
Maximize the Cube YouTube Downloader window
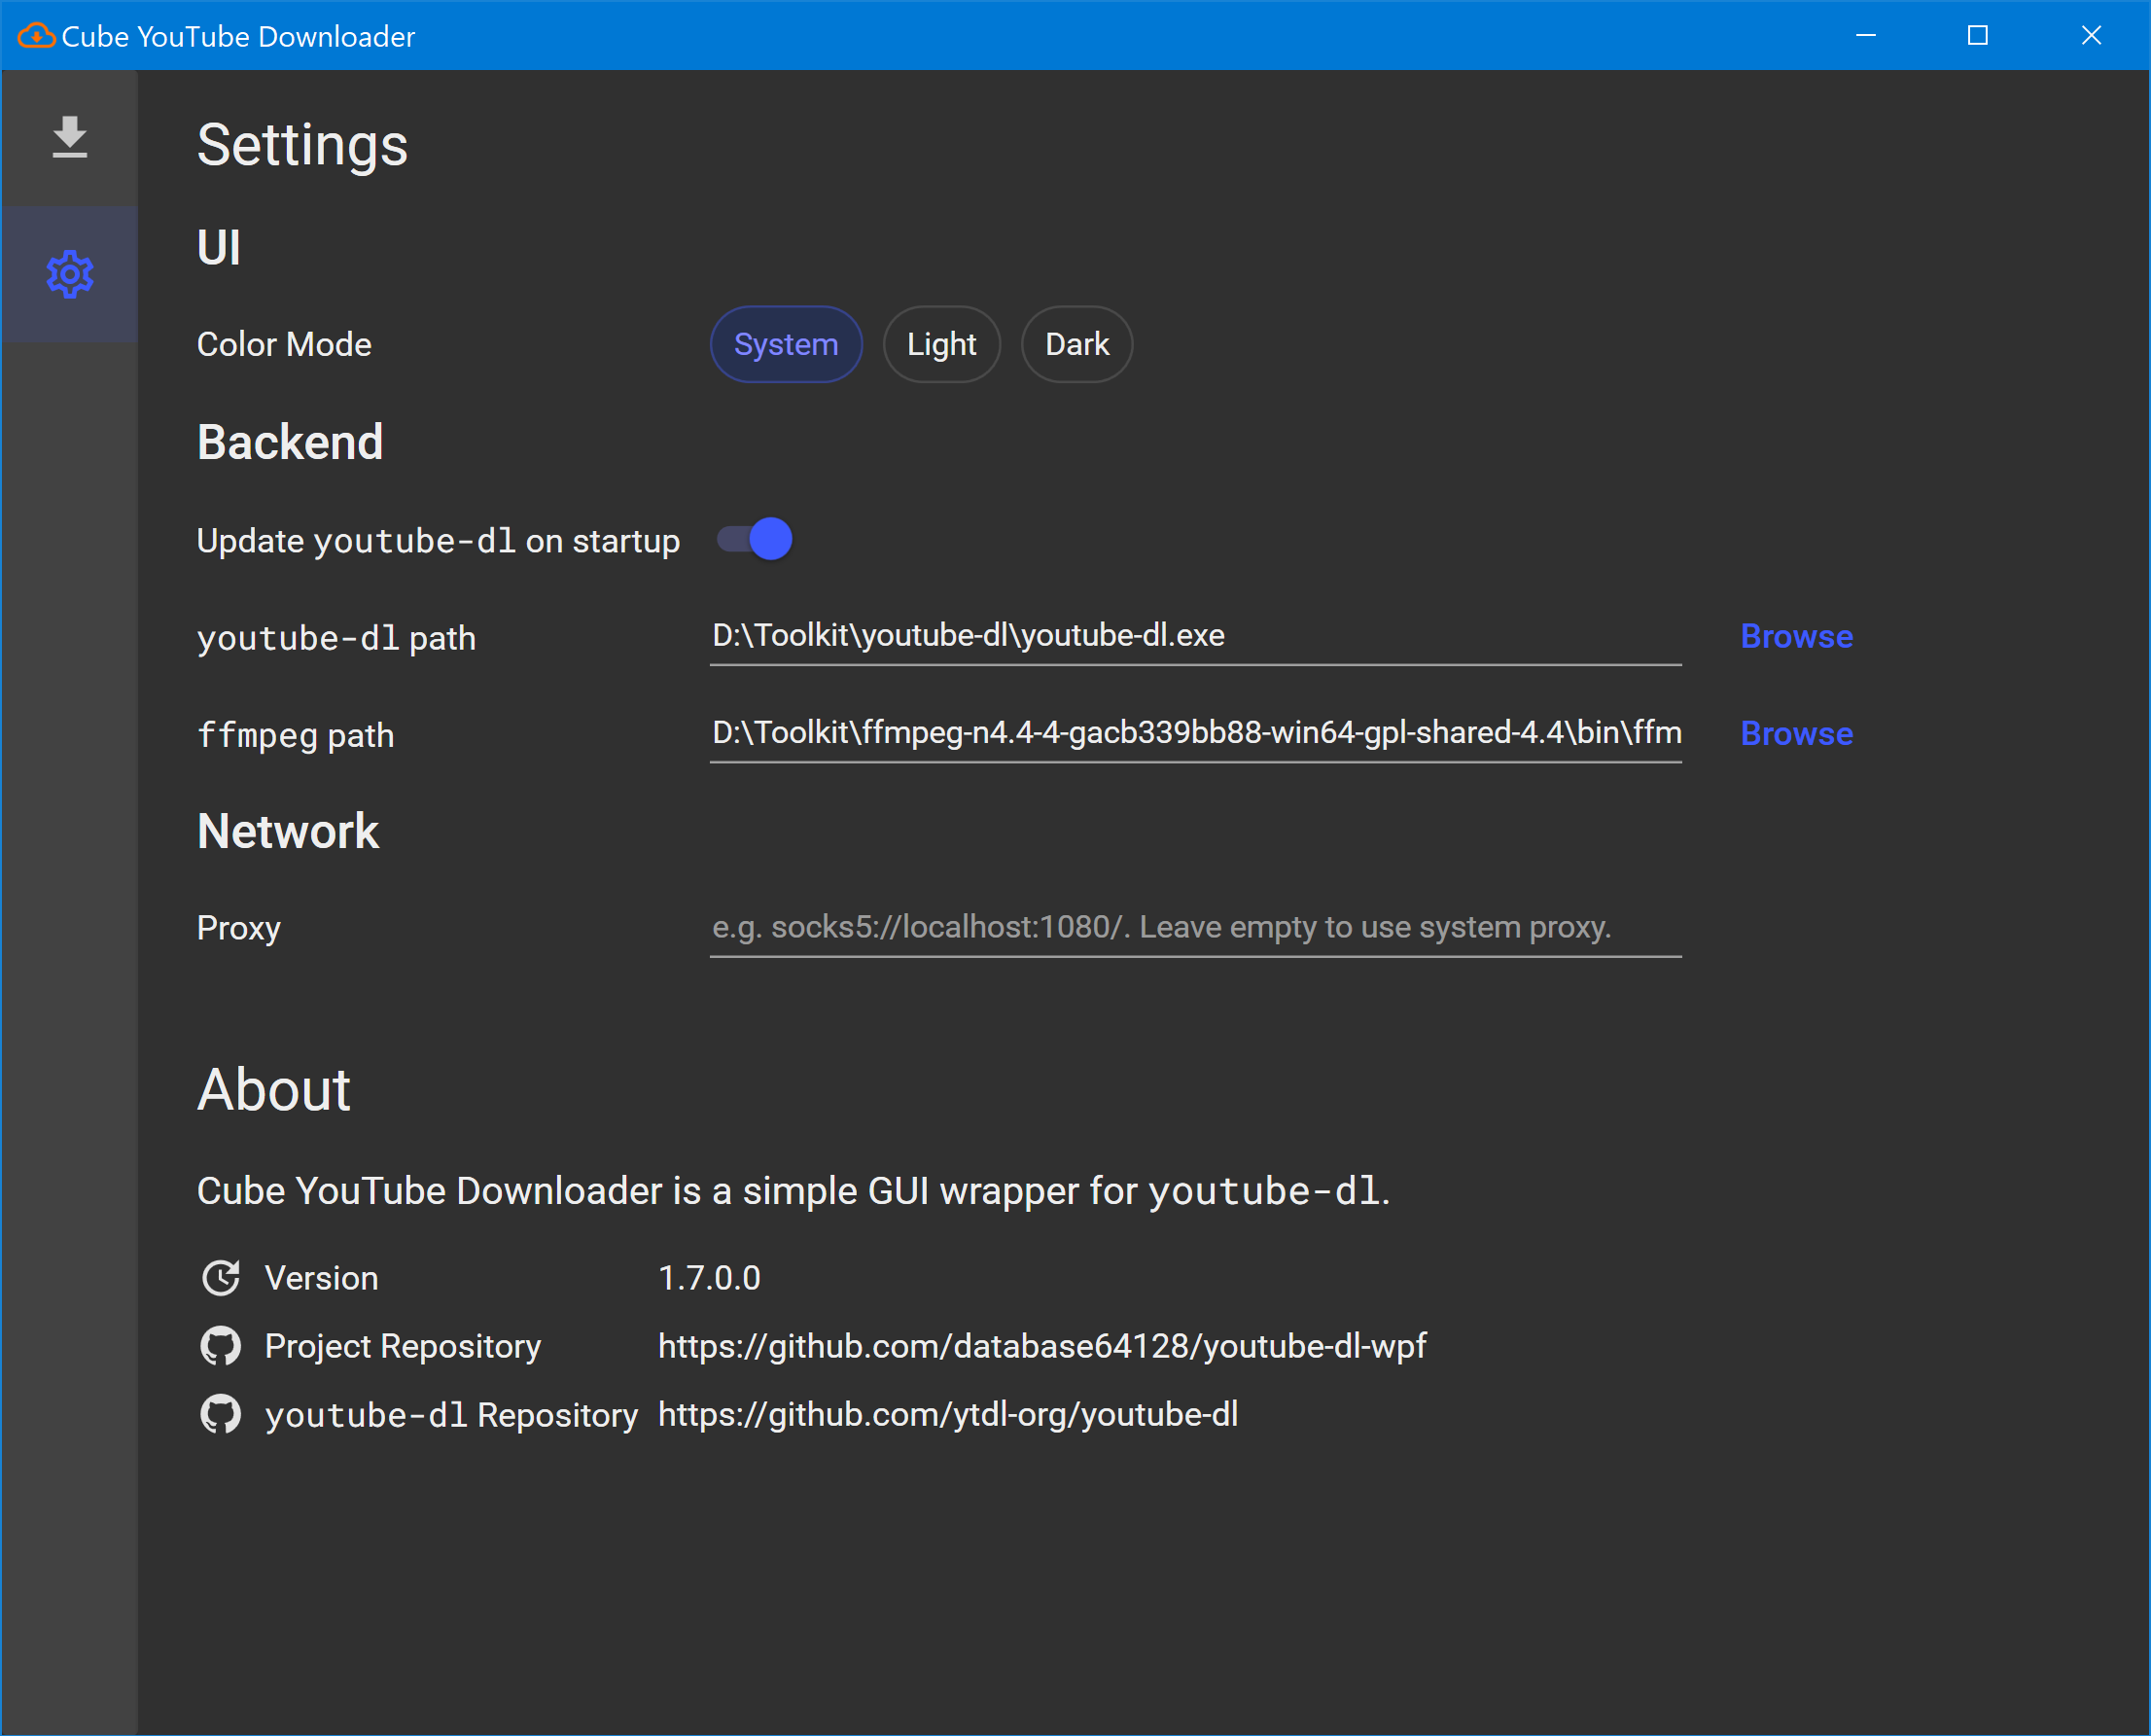[x=1977, y=35]
